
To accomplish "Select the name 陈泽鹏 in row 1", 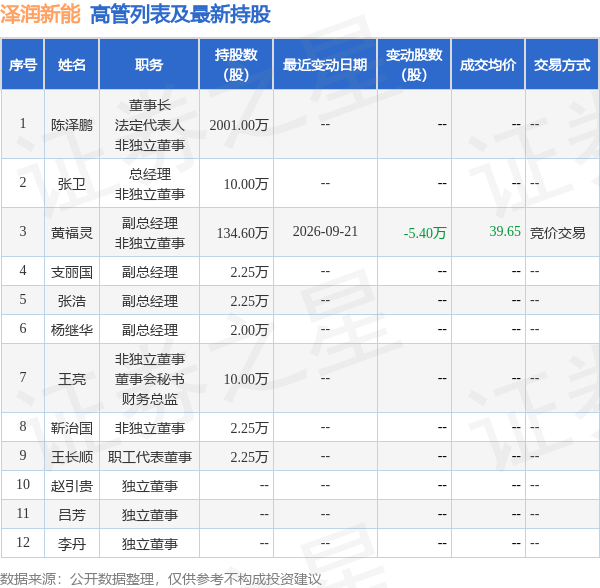I will pos(72,125).
